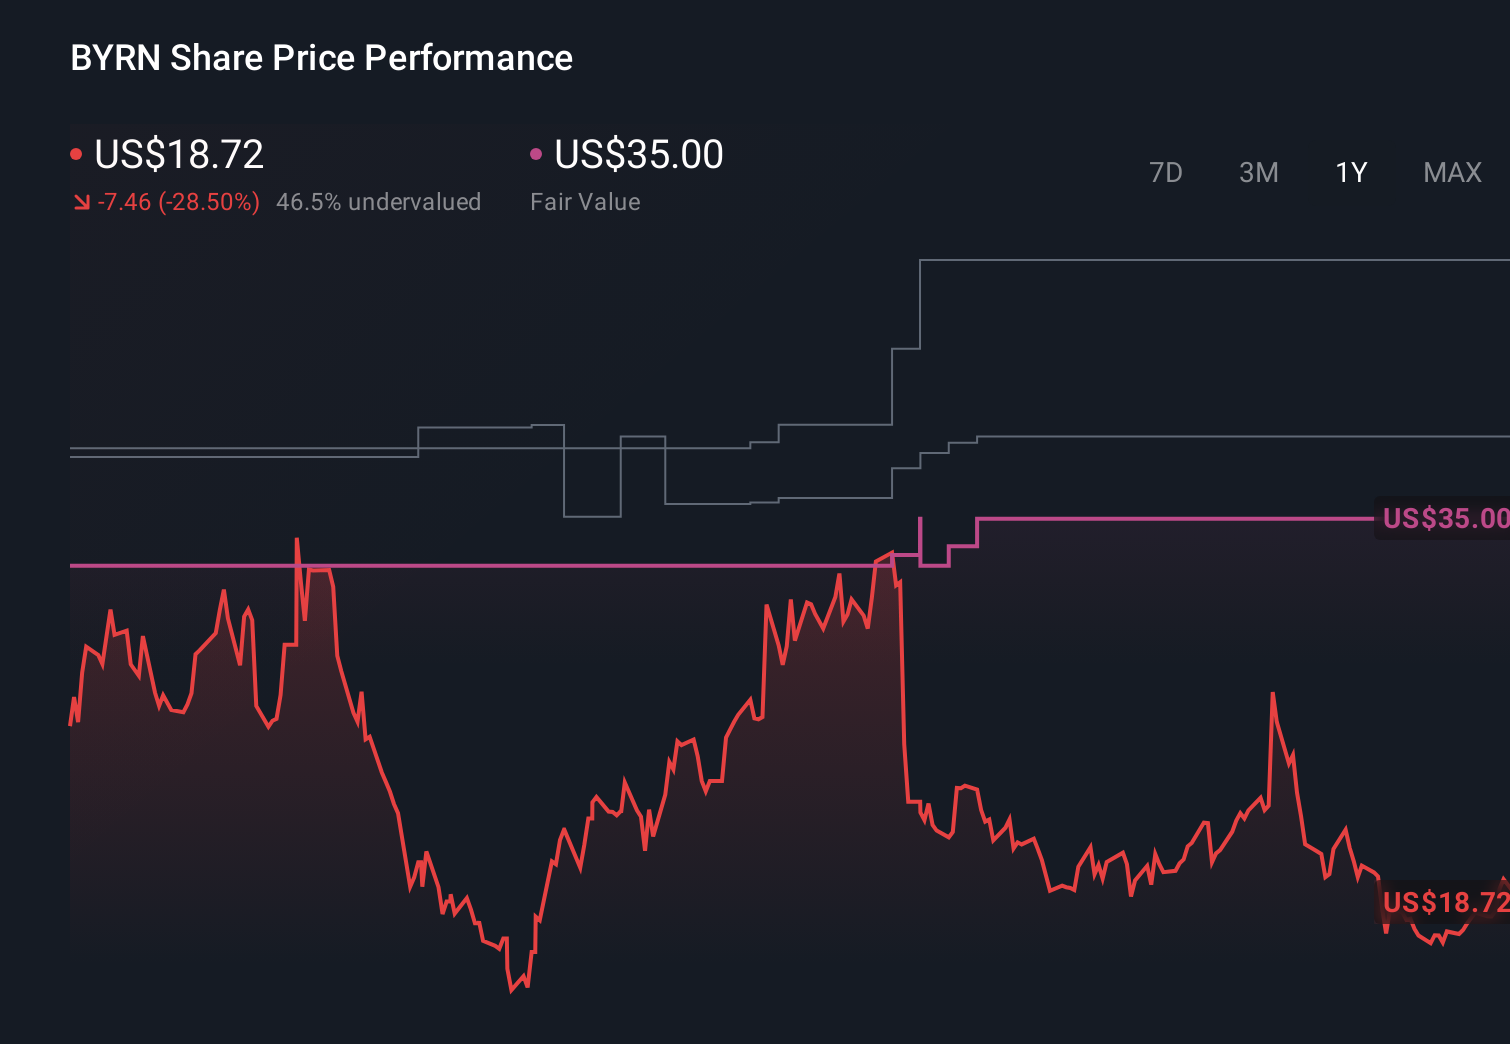
Task: Click the red share price line peak
Action: click(298, 538)
